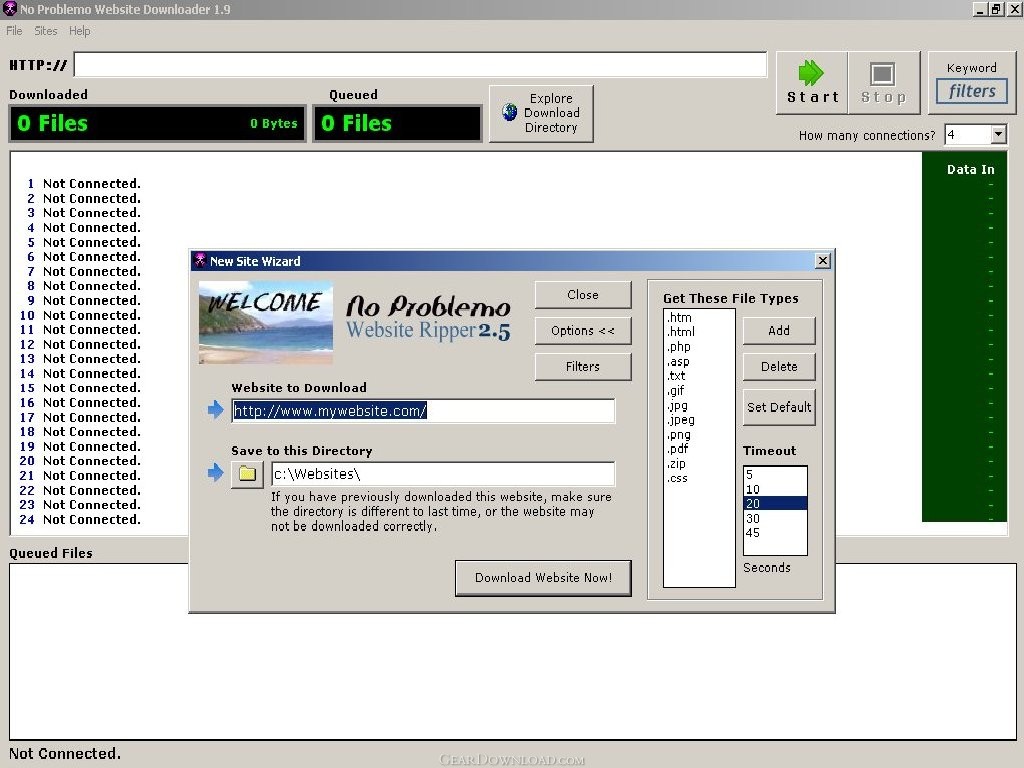Collapse options with Options << button
This screenshot has width=1024, height=768.
tap(583, 330)
